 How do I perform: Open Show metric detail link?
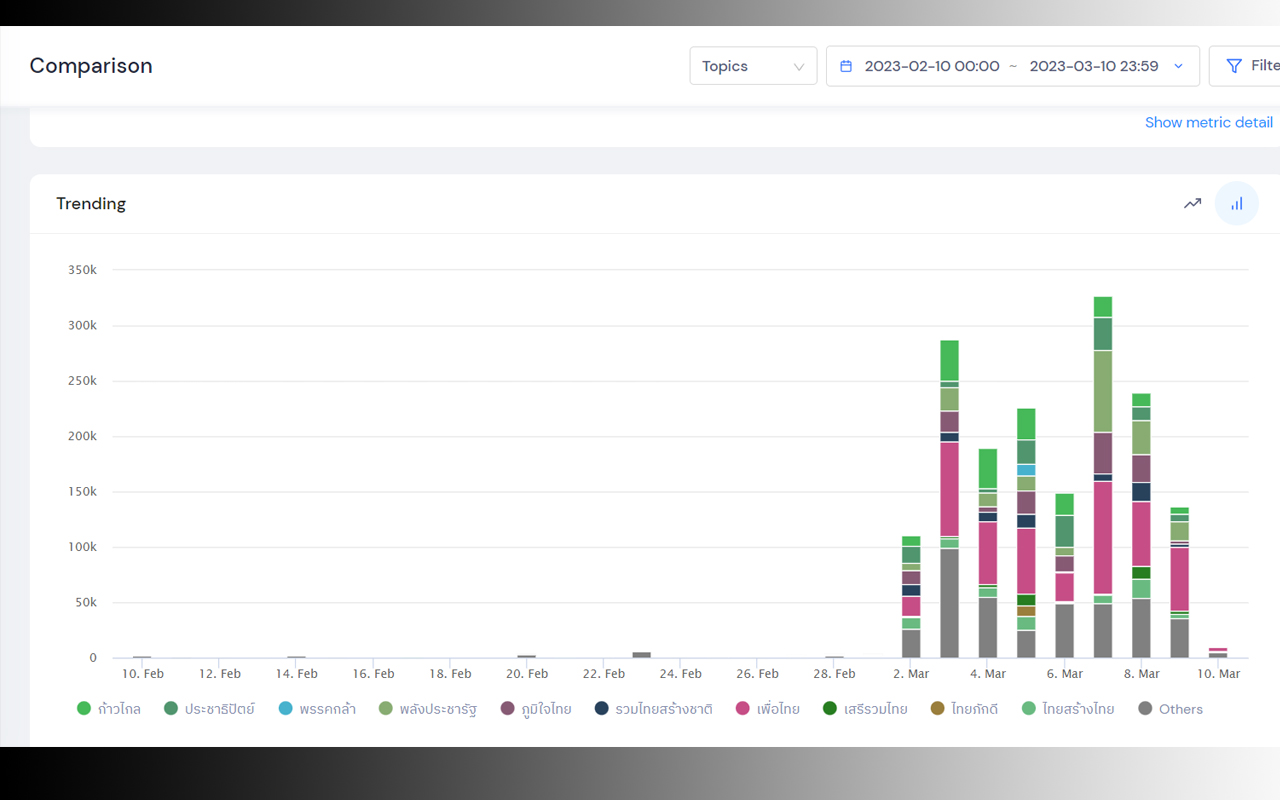coord(1209,122)
